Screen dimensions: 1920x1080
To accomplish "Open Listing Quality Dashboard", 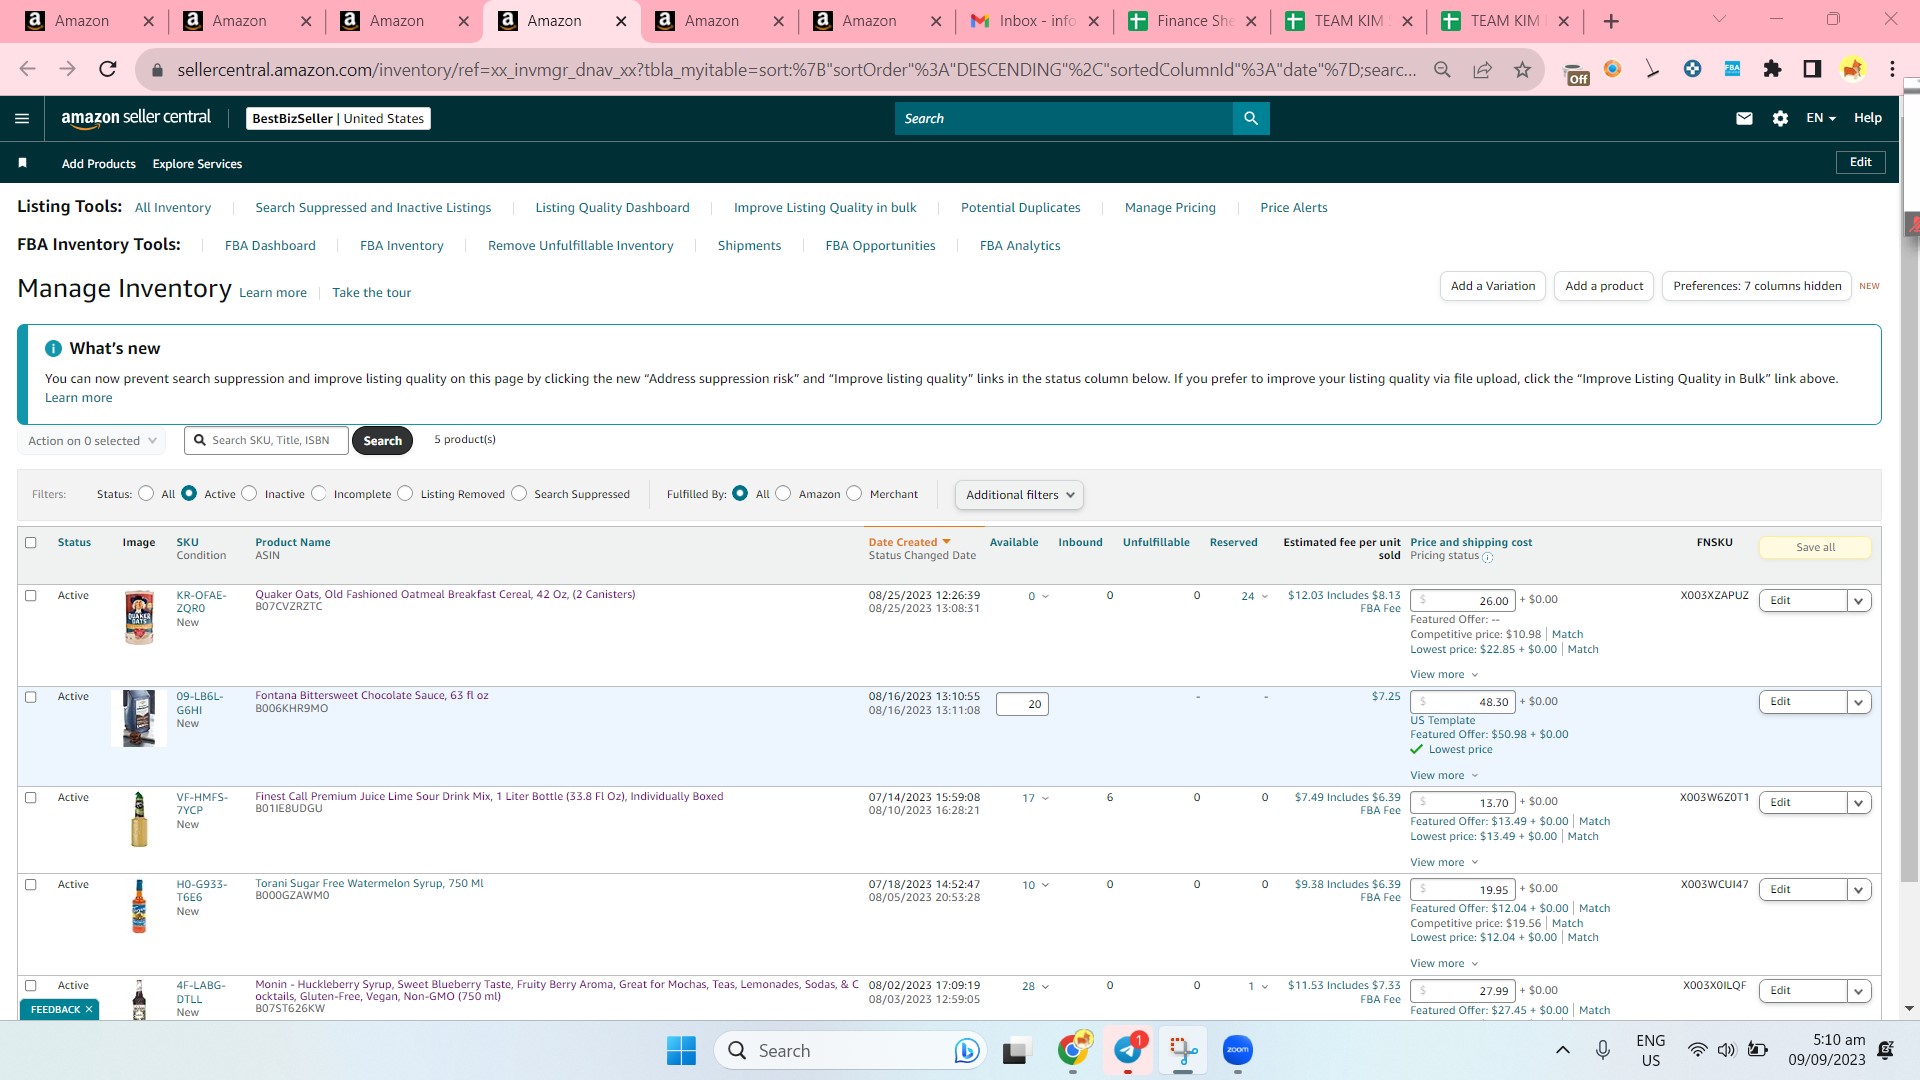I will (x=612, y=208).
